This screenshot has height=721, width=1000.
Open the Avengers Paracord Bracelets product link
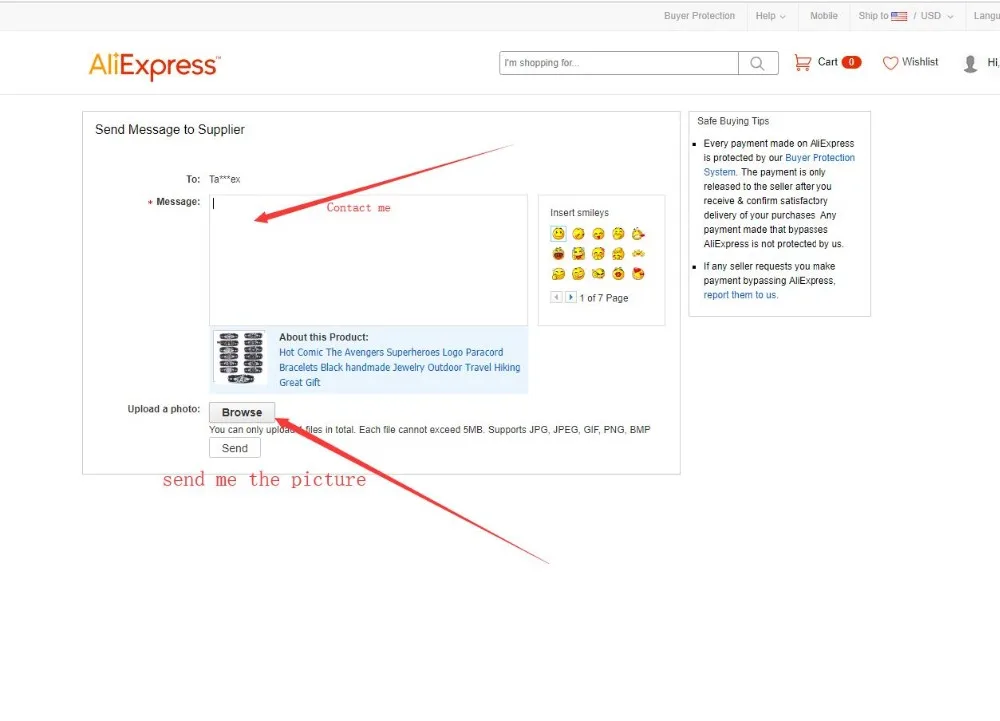pos(399,367)
